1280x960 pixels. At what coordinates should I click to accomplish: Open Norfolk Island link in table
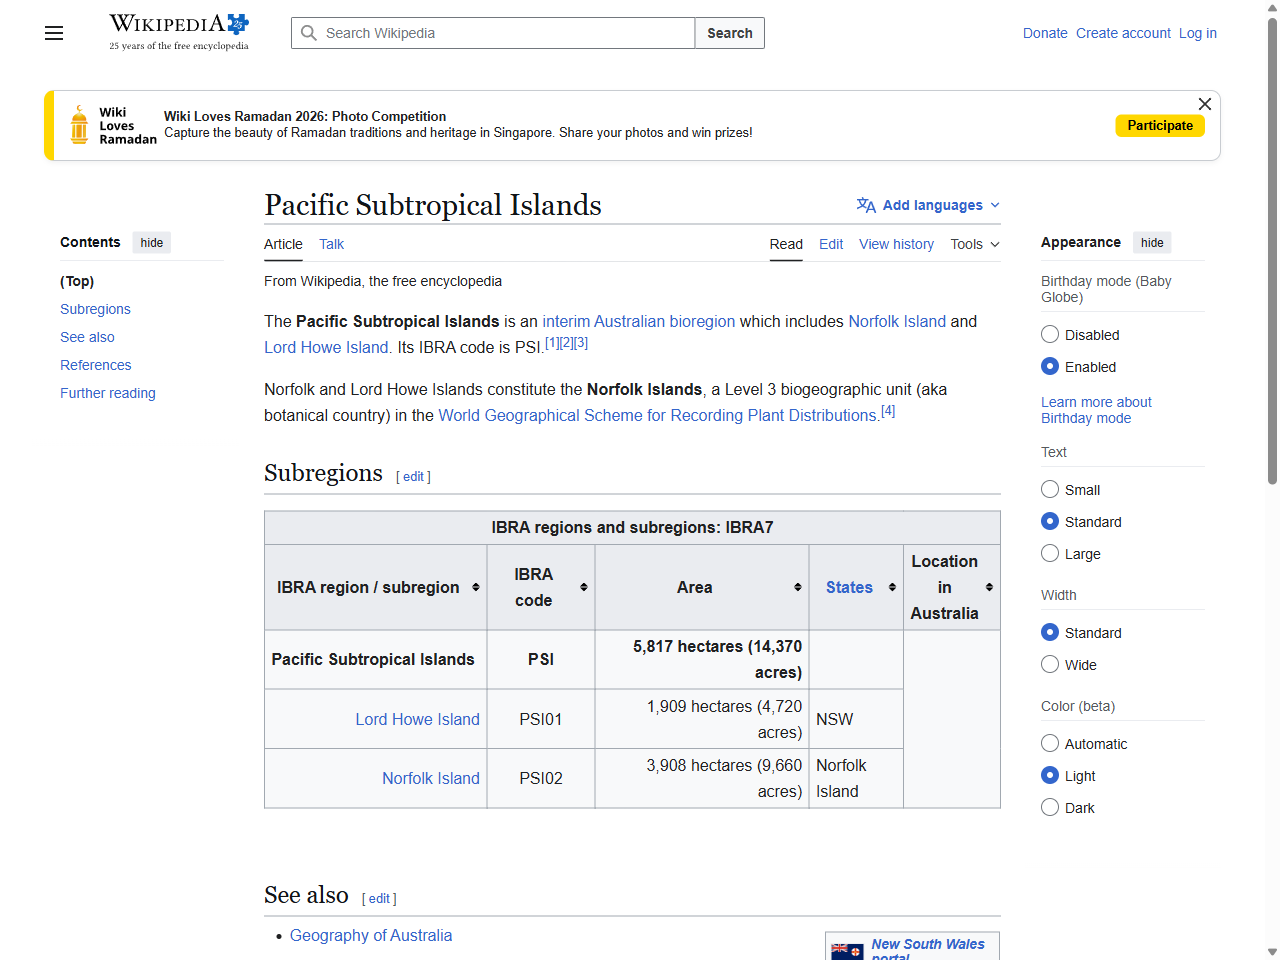pyautogui.click(x=431, y=778)
